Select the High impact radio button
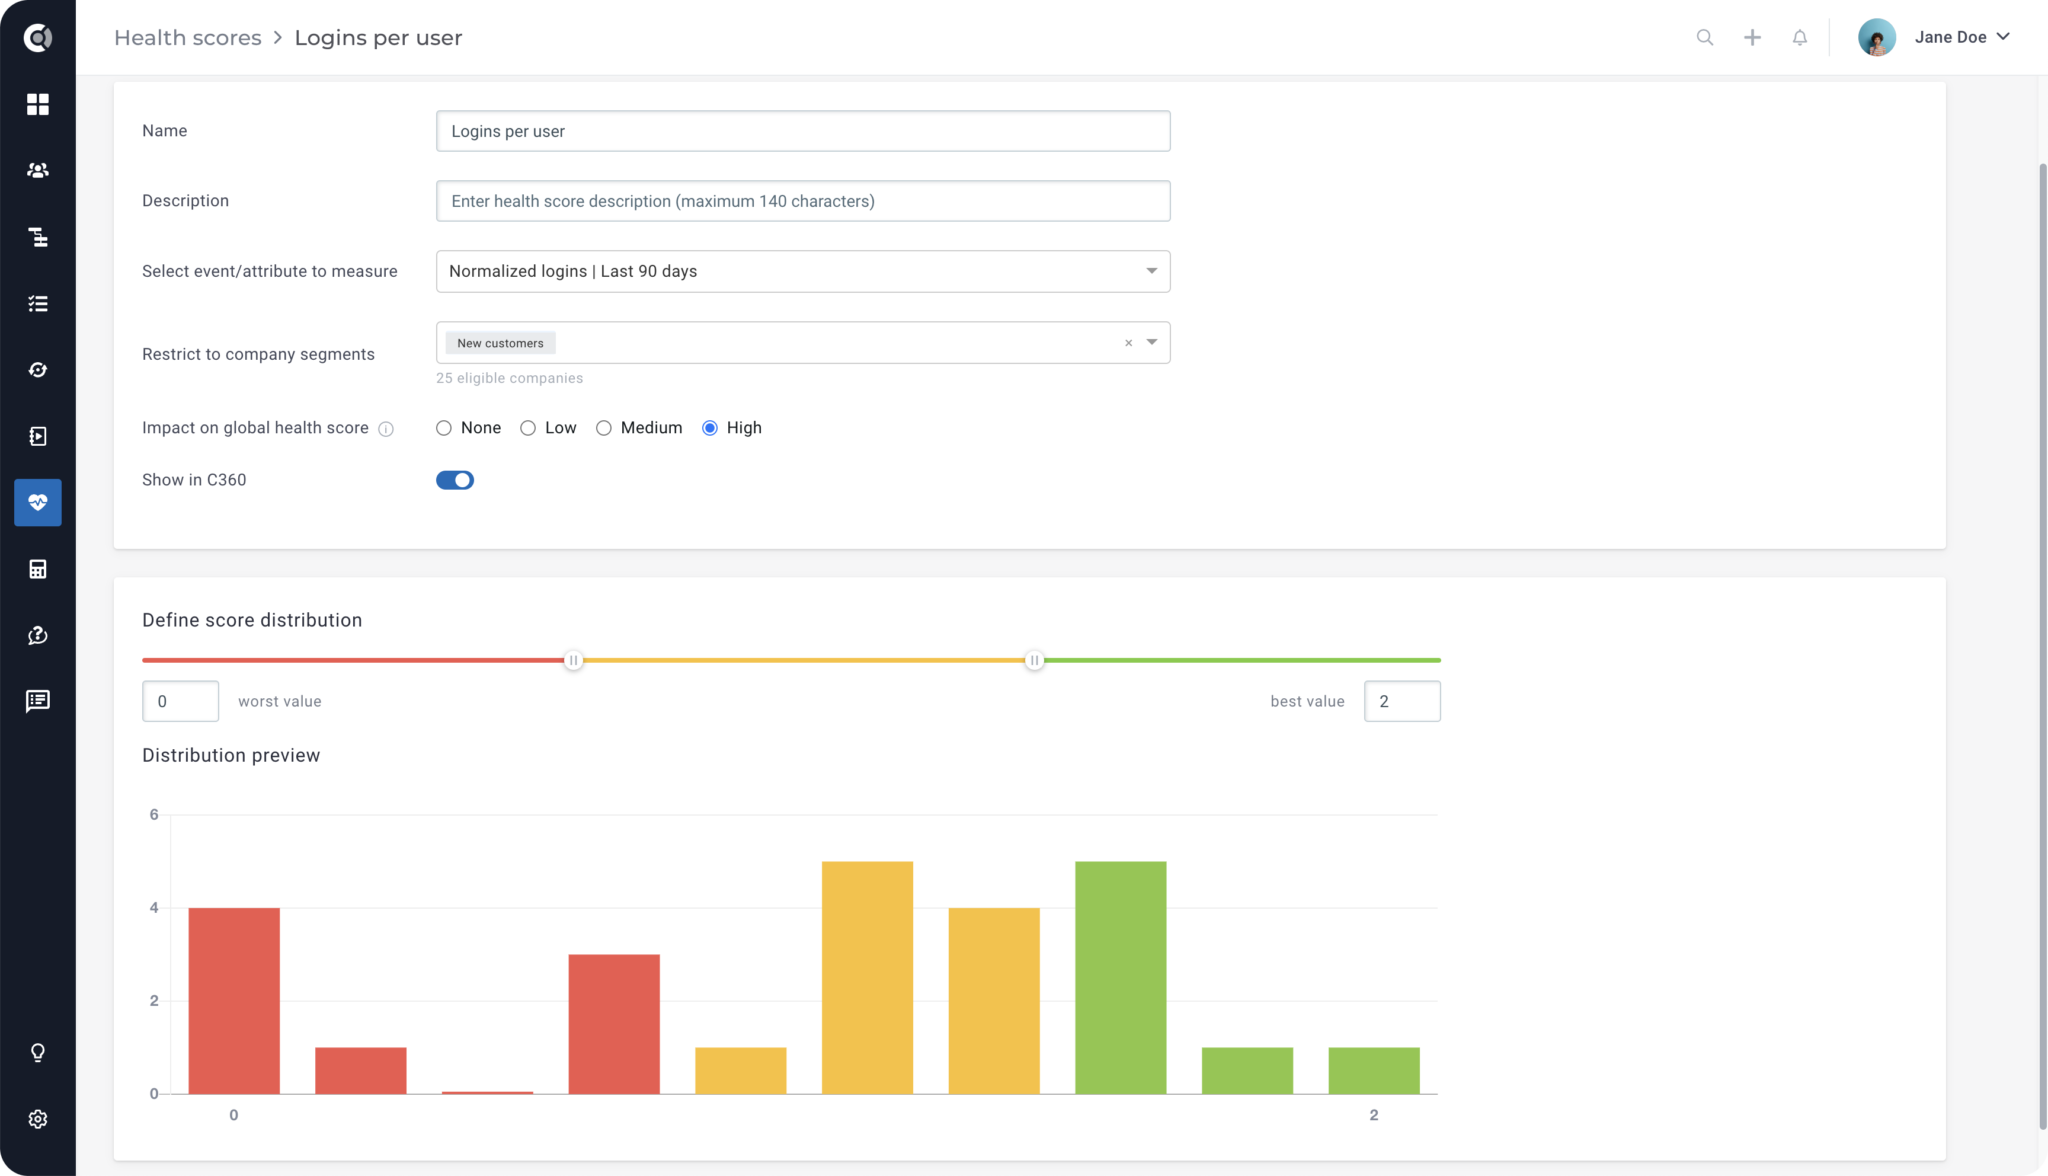Image resolution: width=2048 pixels, height=1176 pixels. (x=710, y=427)
